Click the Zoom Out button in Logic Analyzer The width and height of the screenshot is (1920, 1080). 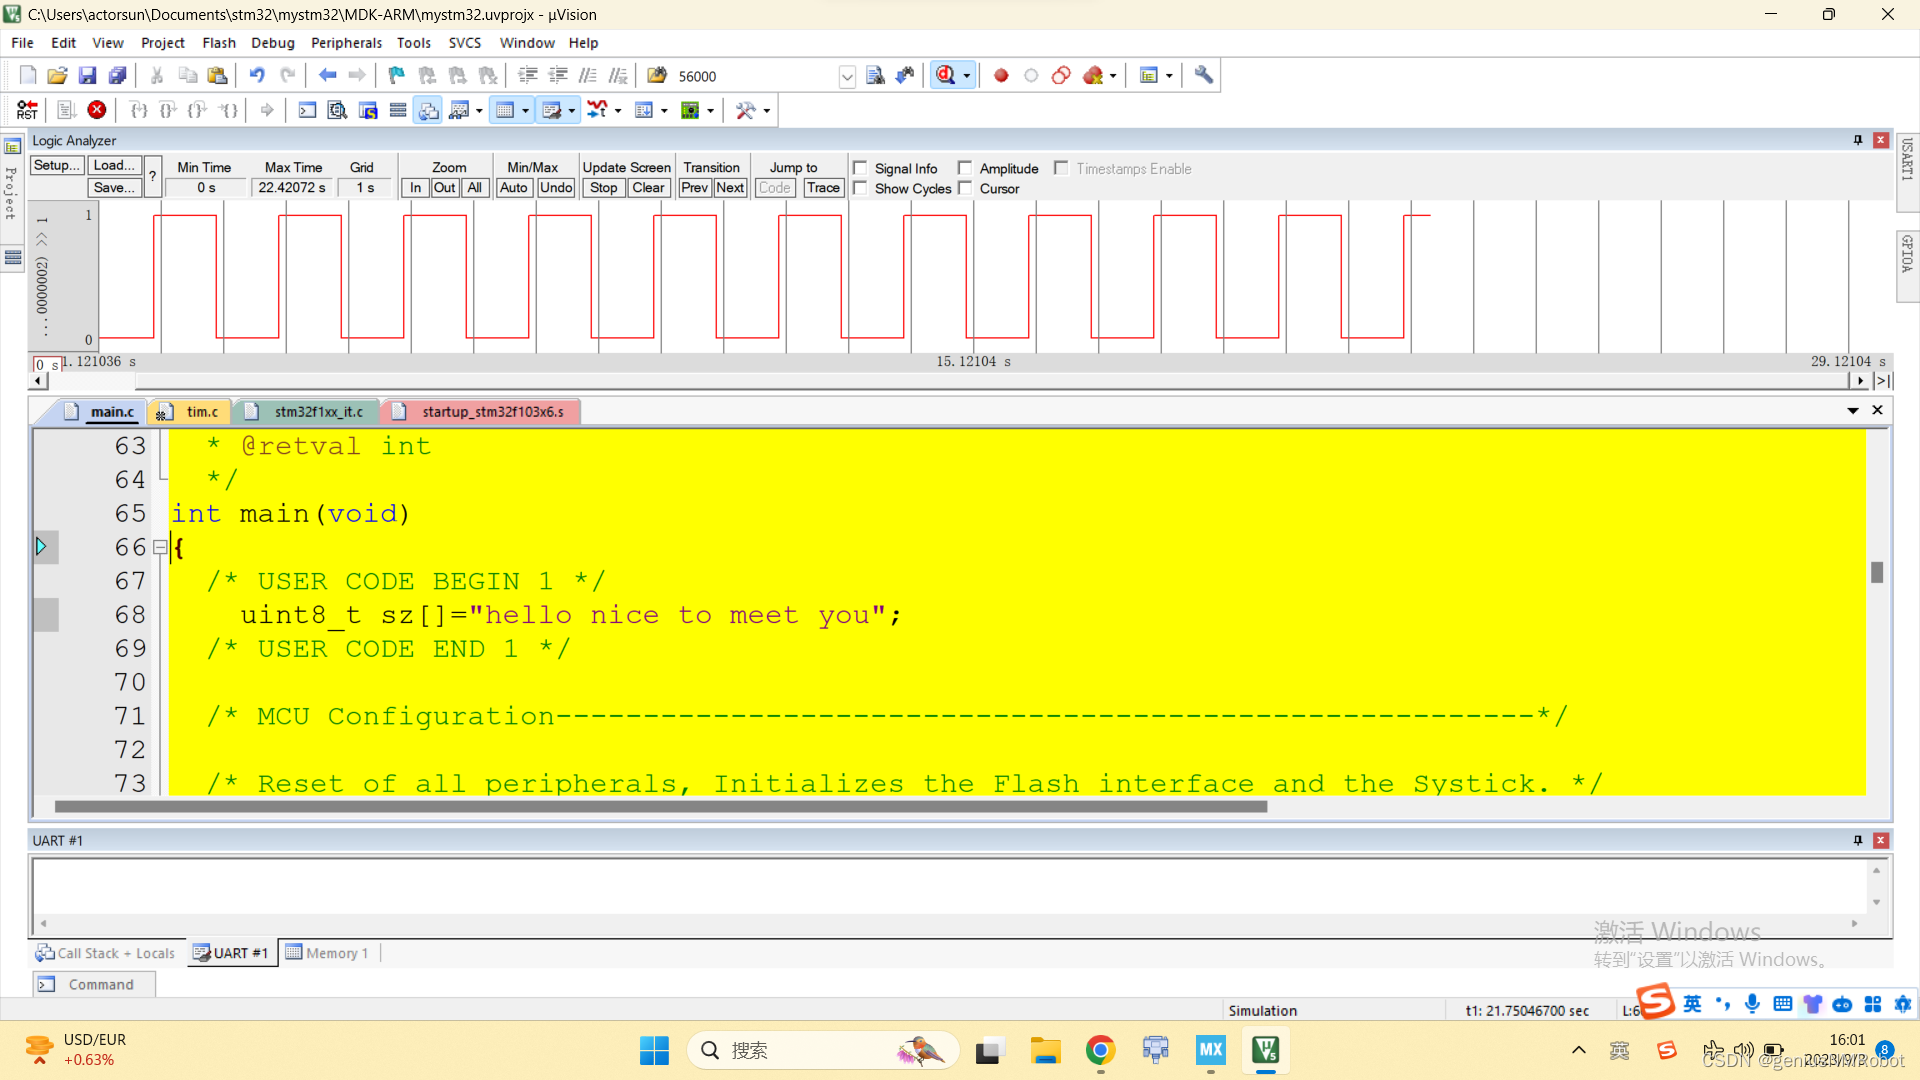[x=444, y=187]
